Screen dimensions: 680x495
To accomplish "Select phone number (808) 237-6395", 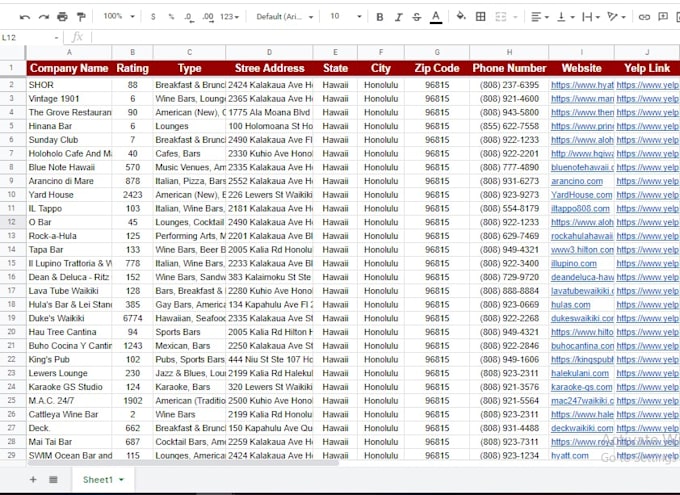I will (509, 85).
